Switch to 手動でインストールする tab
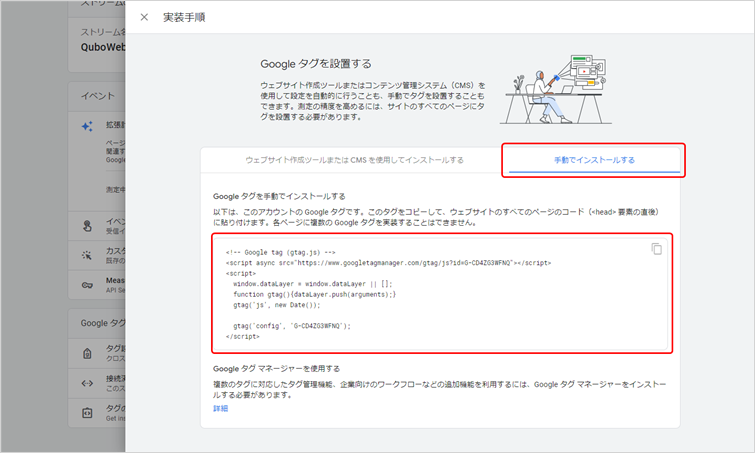This screenshot has width=755, height=453. click(594, 160)
